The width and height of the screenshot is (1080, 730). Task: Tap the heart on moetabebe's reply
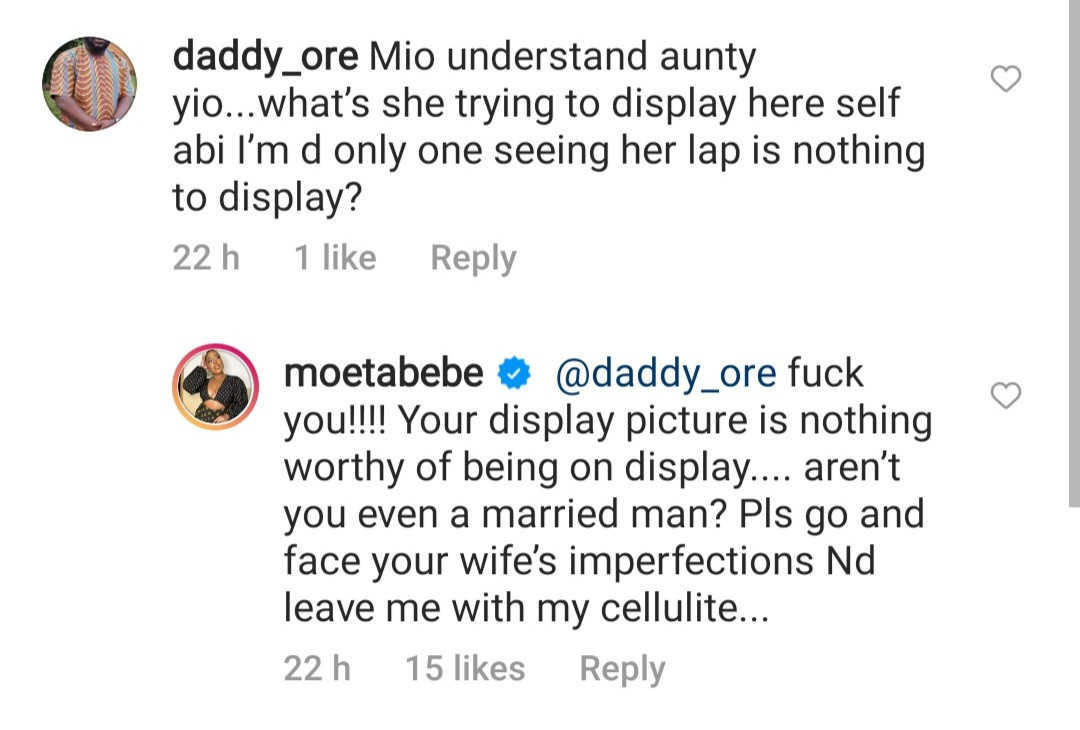[x=1005, y=396]
